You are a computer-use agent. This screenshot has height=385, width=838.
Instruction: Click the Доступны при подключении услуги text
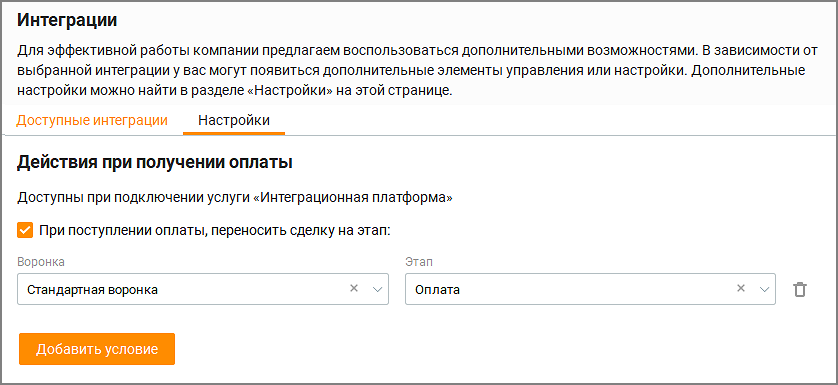coord(235,198)
